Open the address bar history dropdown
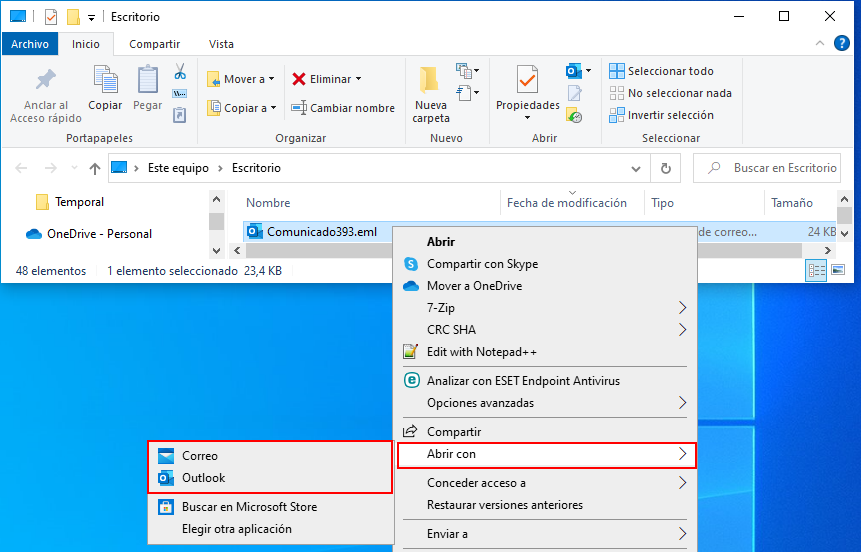The height and width of the screenshot is (552, 861). click(x=636, y=168)
